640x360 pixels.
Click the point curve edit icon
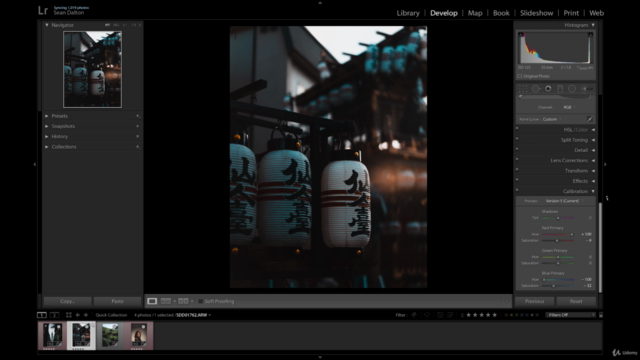(590, 119)
